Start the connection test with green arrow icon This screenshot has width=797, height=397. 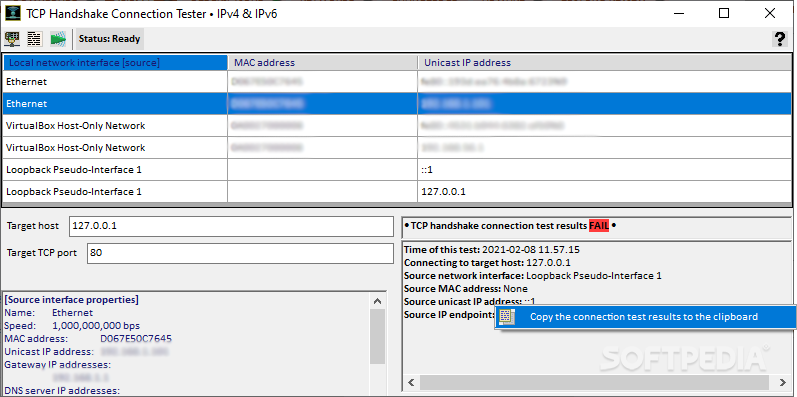click(58, 39)
